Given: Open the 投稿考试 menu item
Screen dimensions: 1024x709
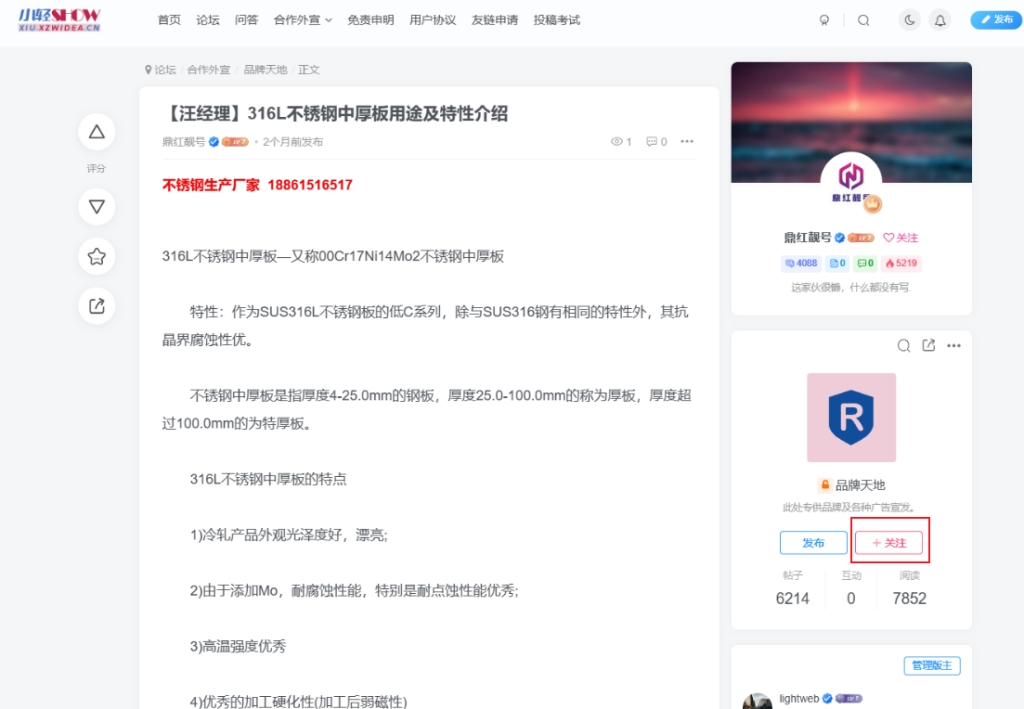Looking at the screenshot, I should pos(556,20).
